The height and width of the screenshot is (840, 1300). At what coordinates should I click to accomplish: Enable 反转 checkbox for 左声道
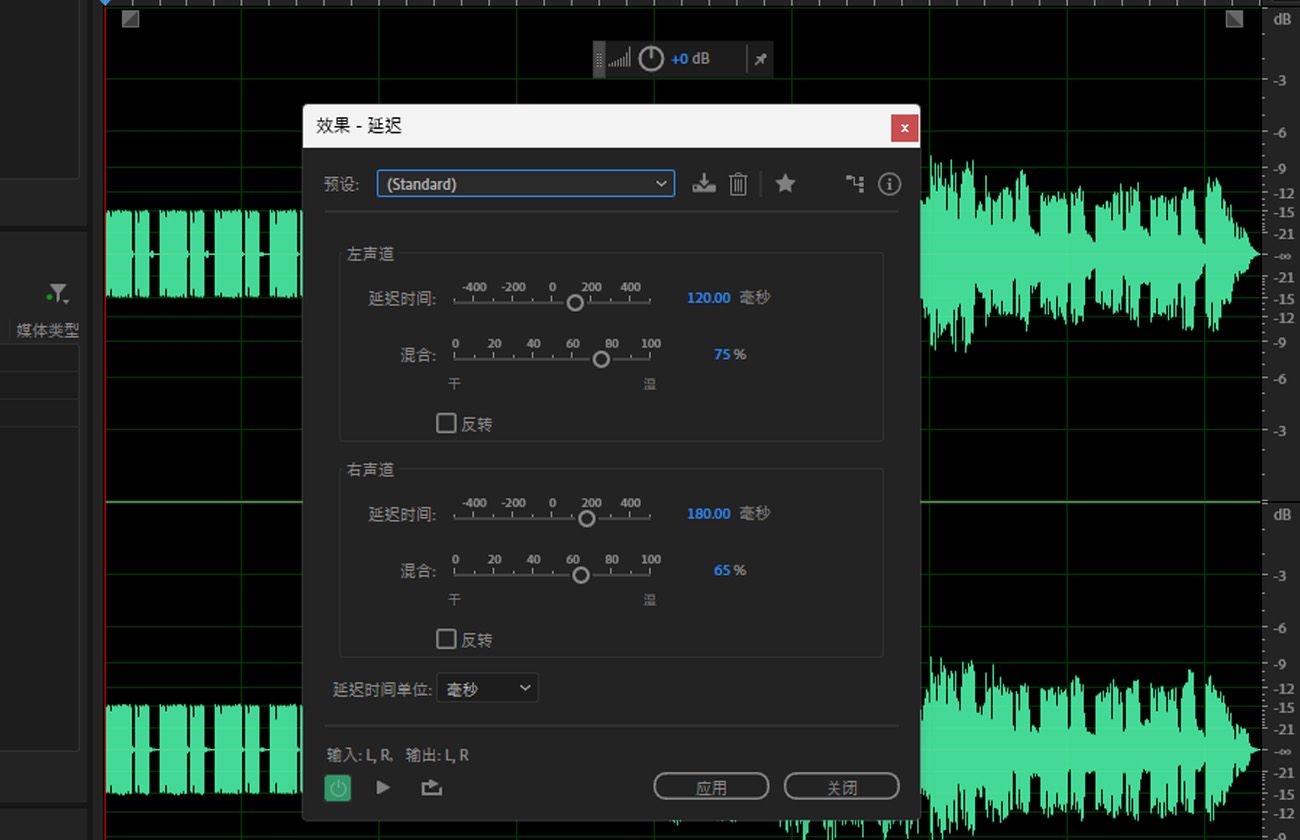point(446,423)
